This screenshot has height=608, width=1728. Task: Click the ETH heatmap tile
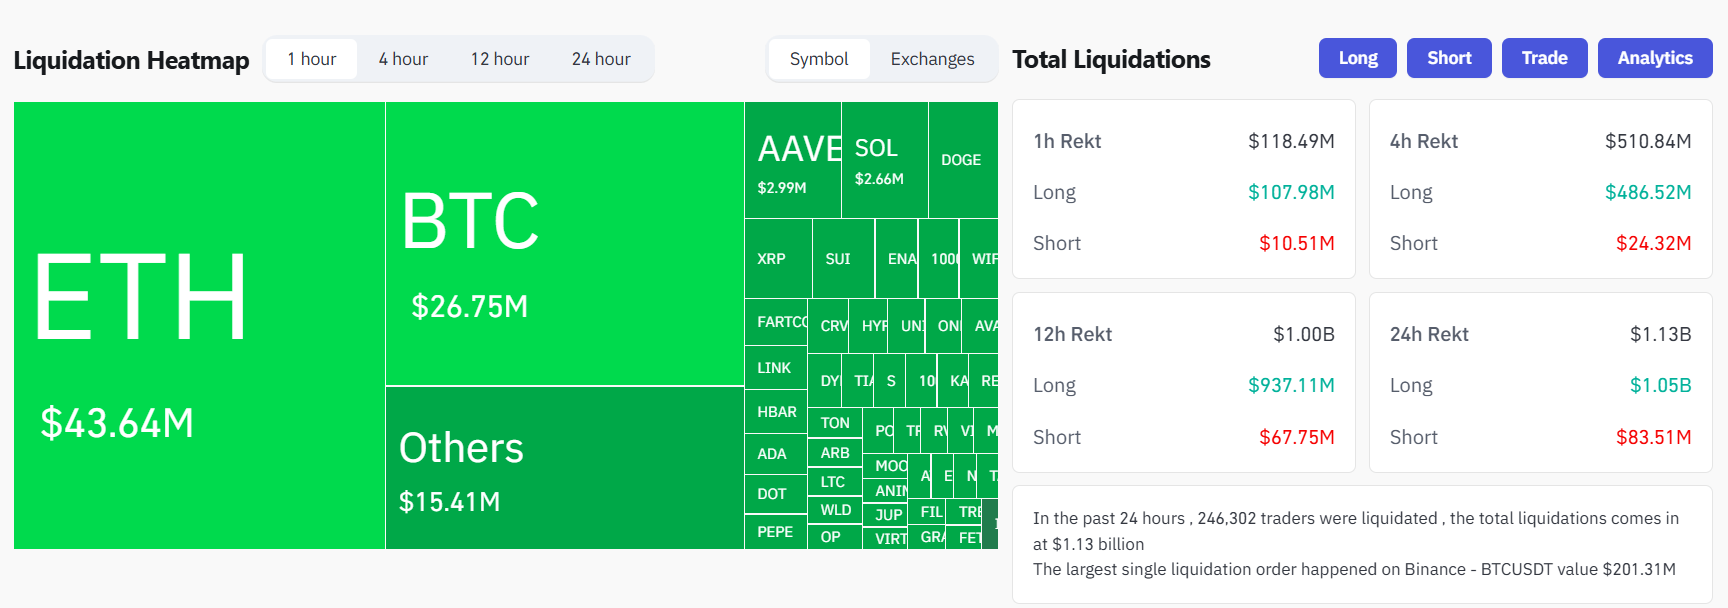[199, 325]
